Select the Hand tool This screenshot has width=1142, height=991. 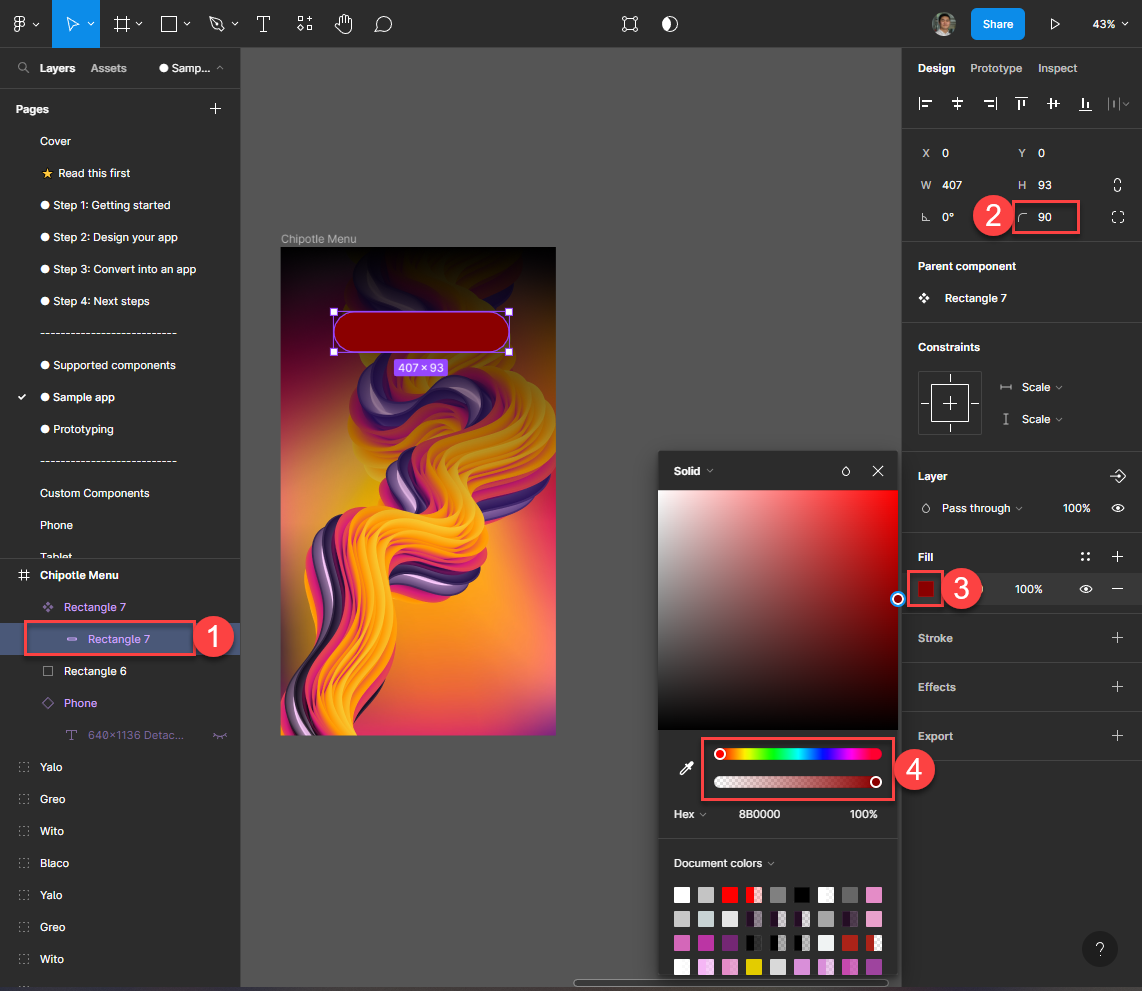343,23
